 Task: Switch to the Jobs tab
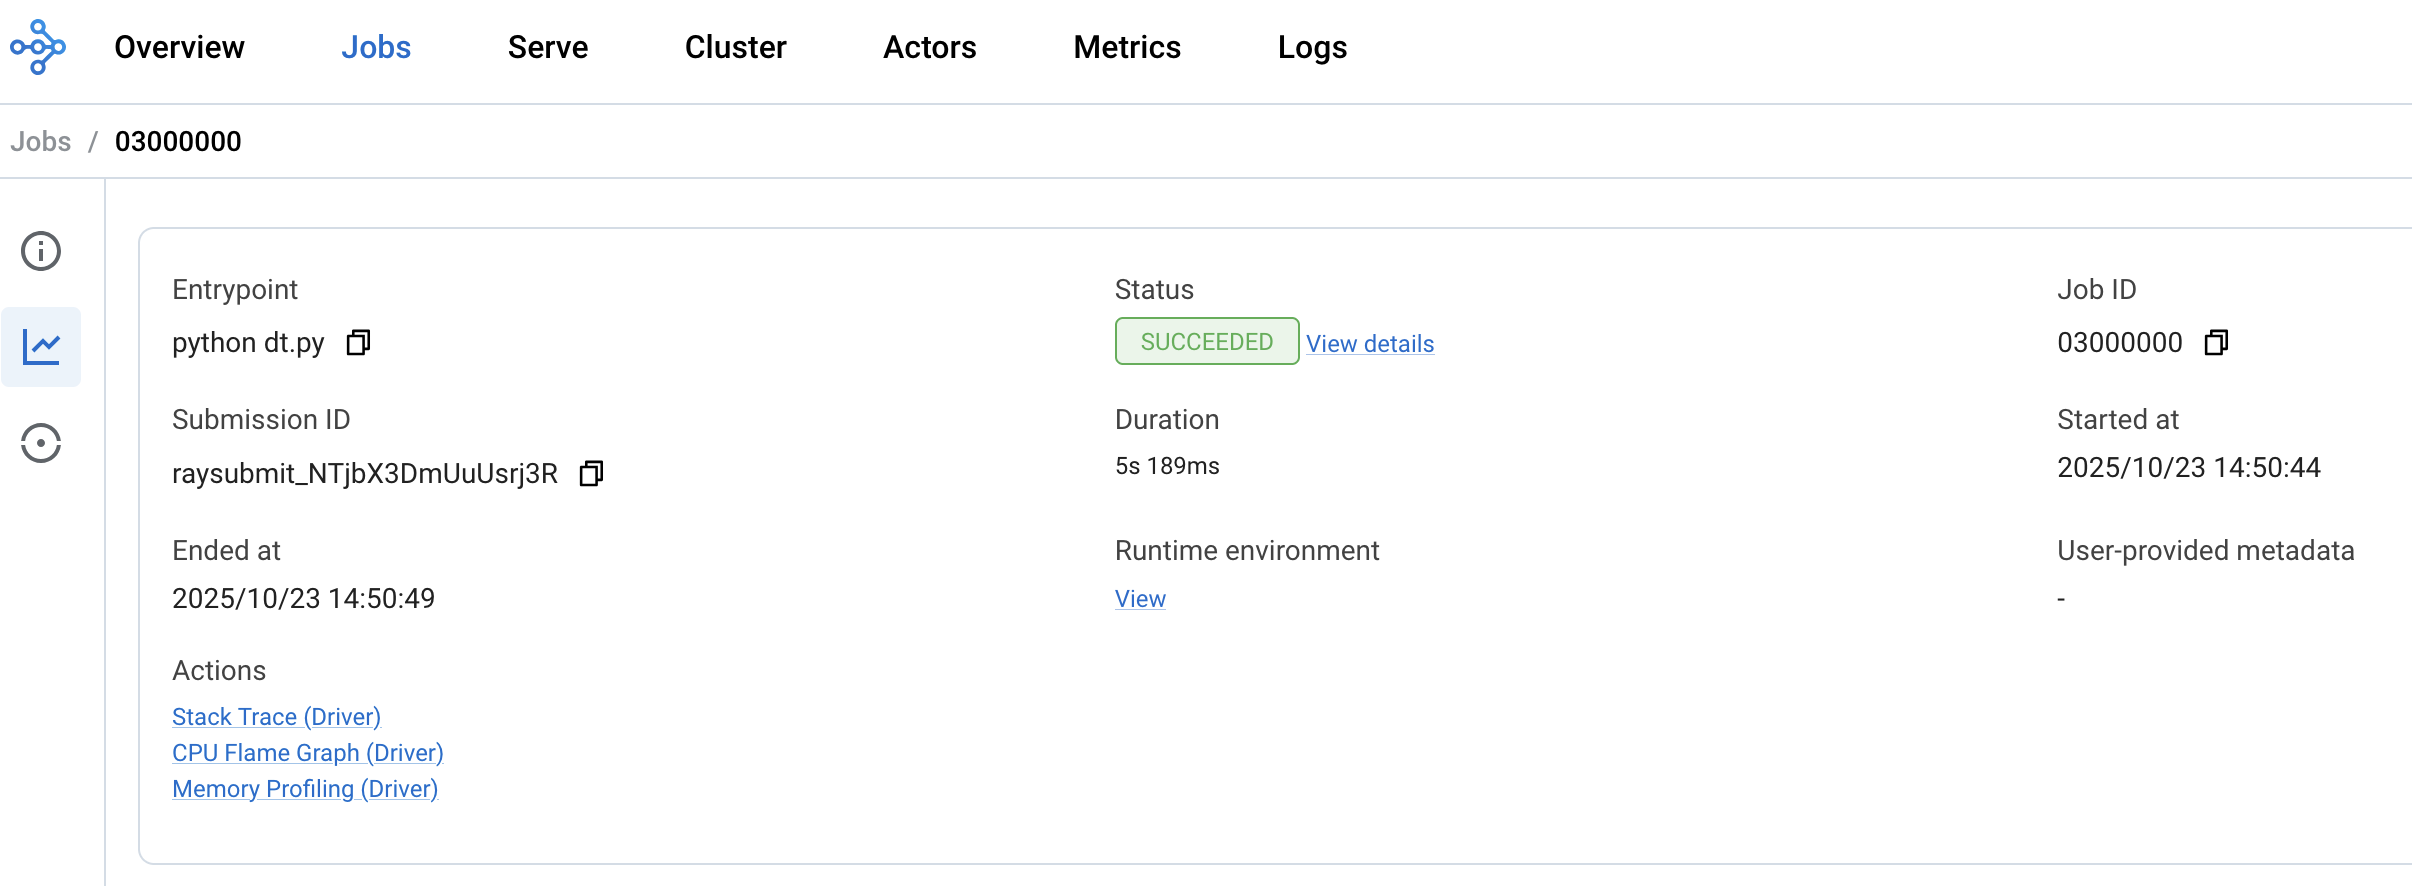click(x=375, y=47)
